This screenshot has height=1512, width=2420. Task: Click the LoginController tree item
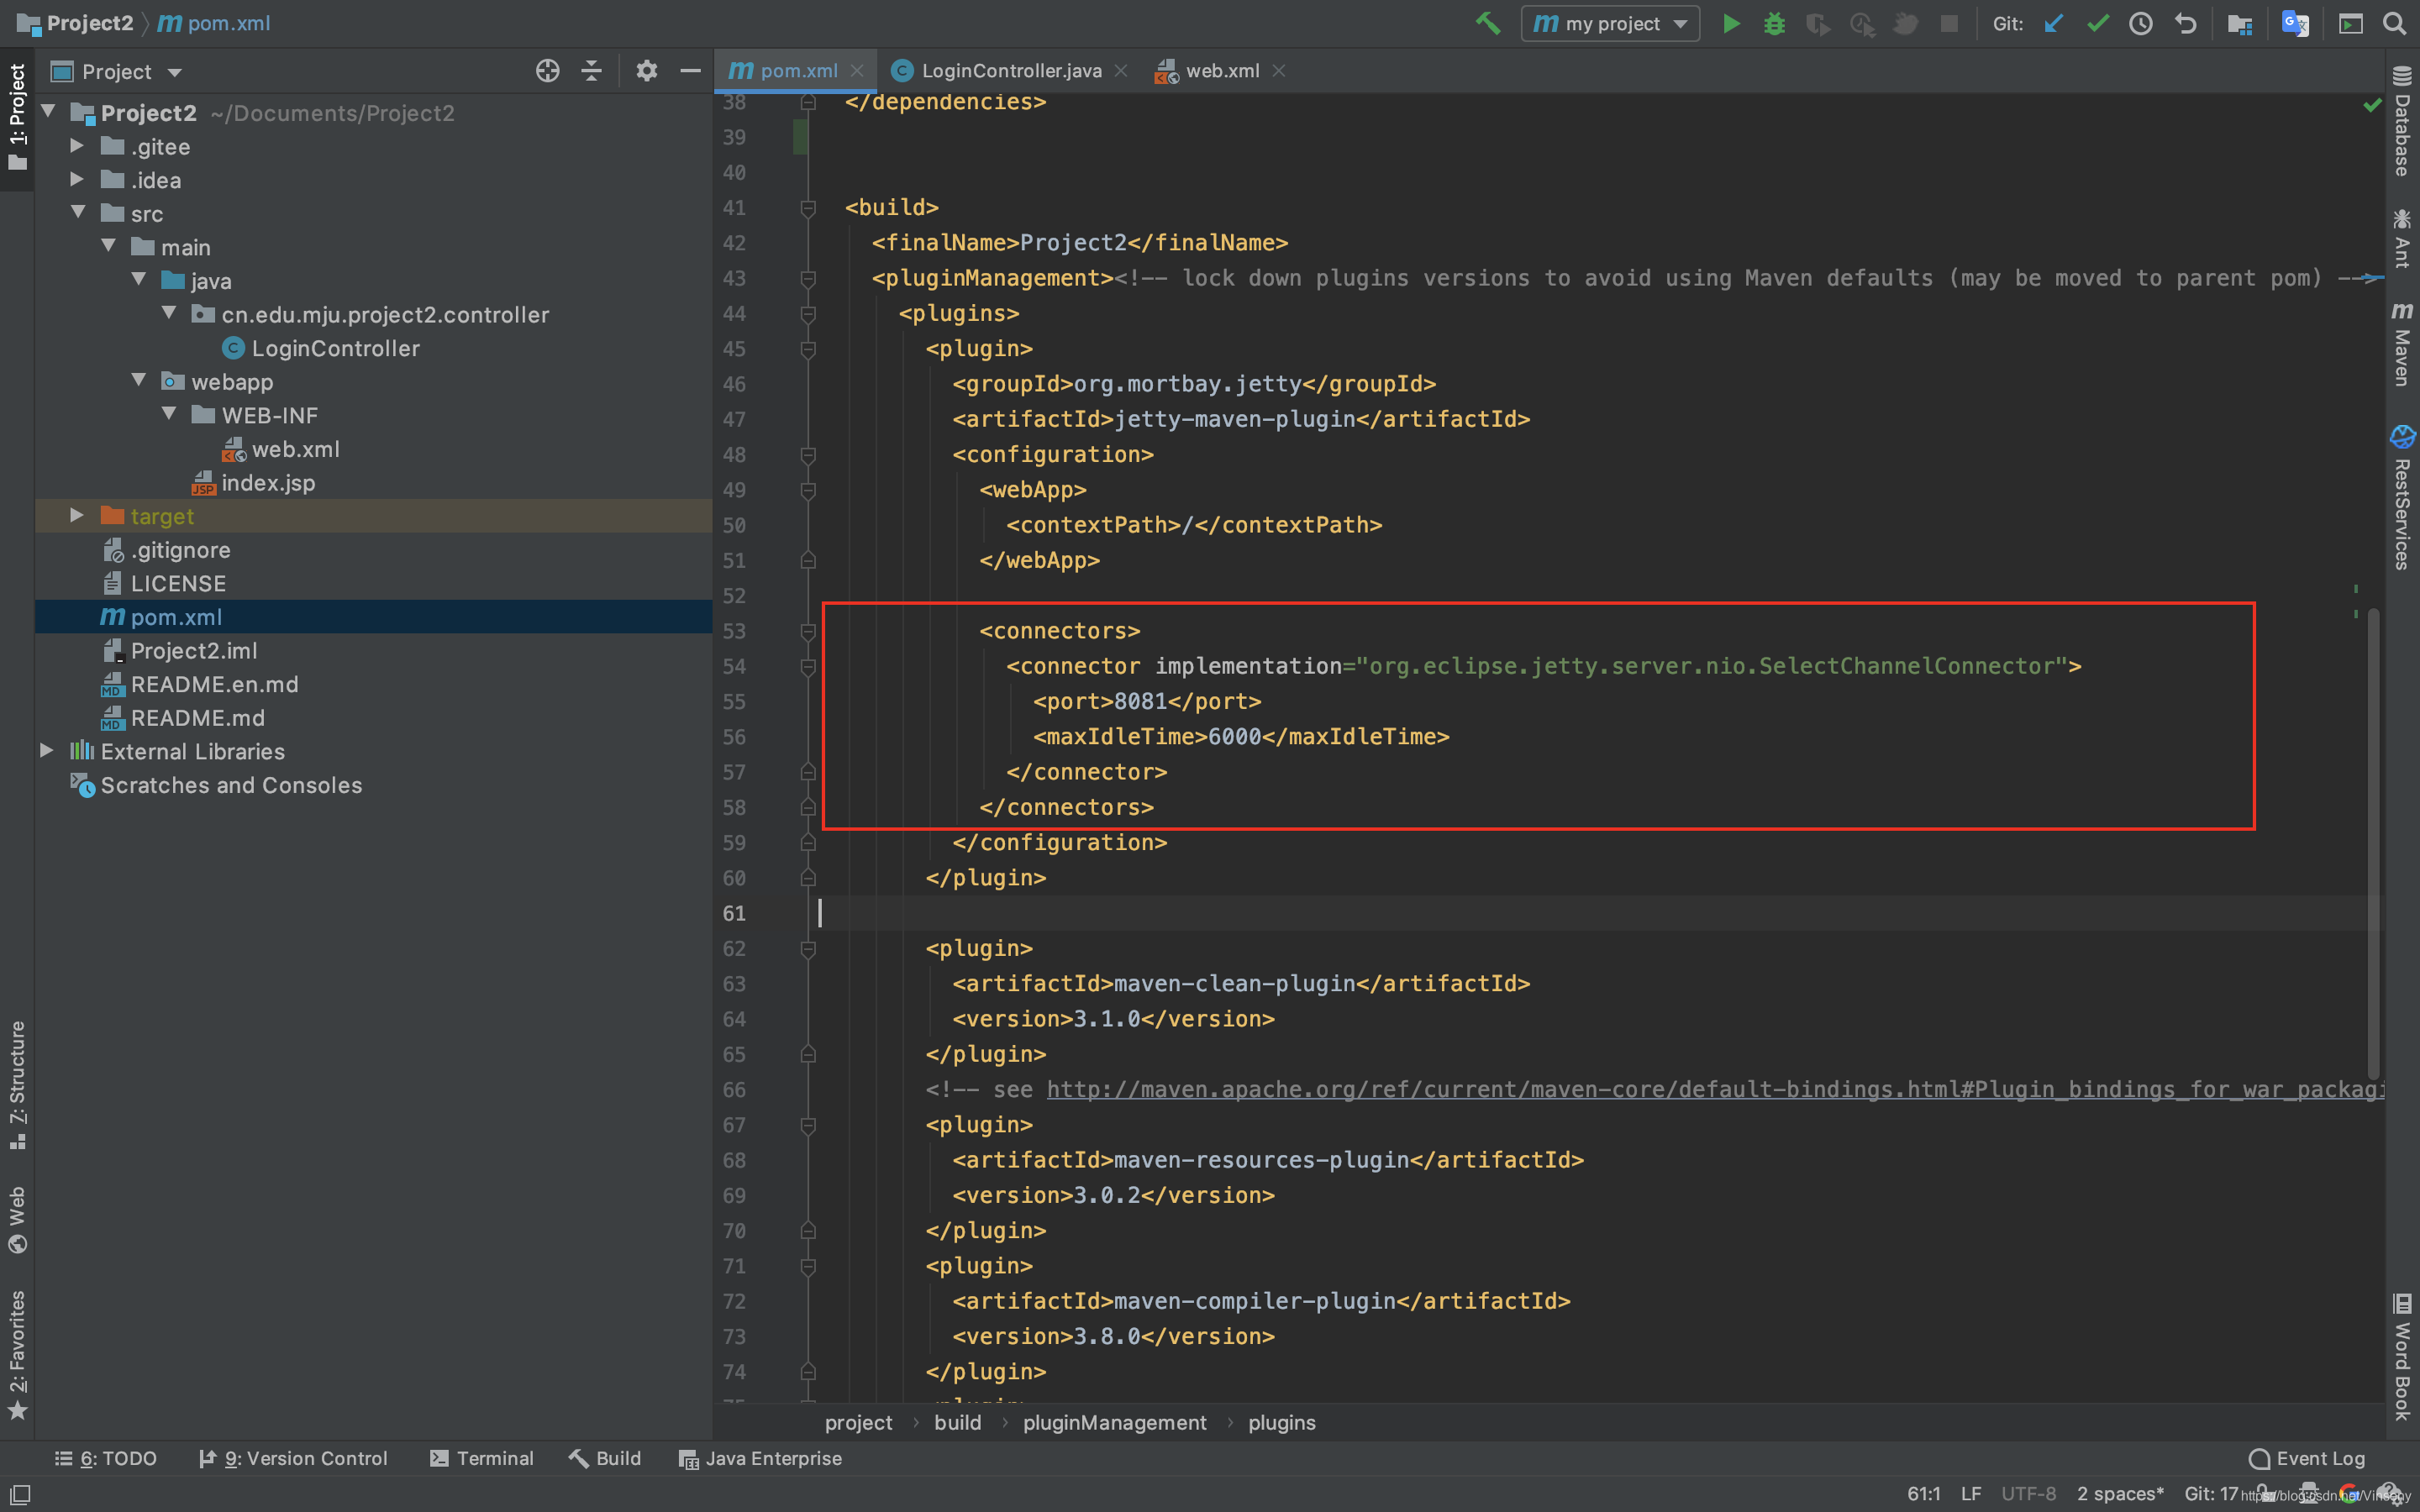click(334, 347)
